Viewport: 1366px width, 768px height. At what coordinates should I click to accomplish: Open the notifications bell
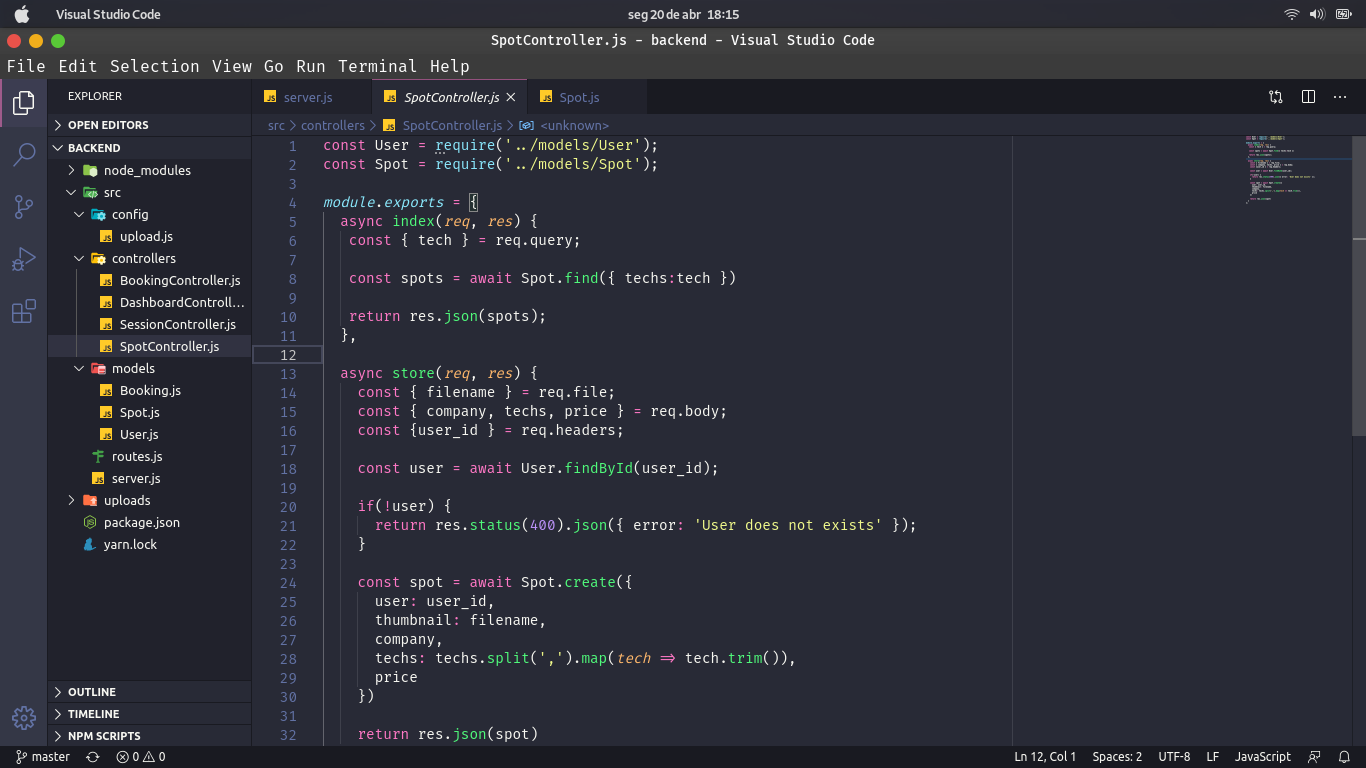(x=1345, y=757)
